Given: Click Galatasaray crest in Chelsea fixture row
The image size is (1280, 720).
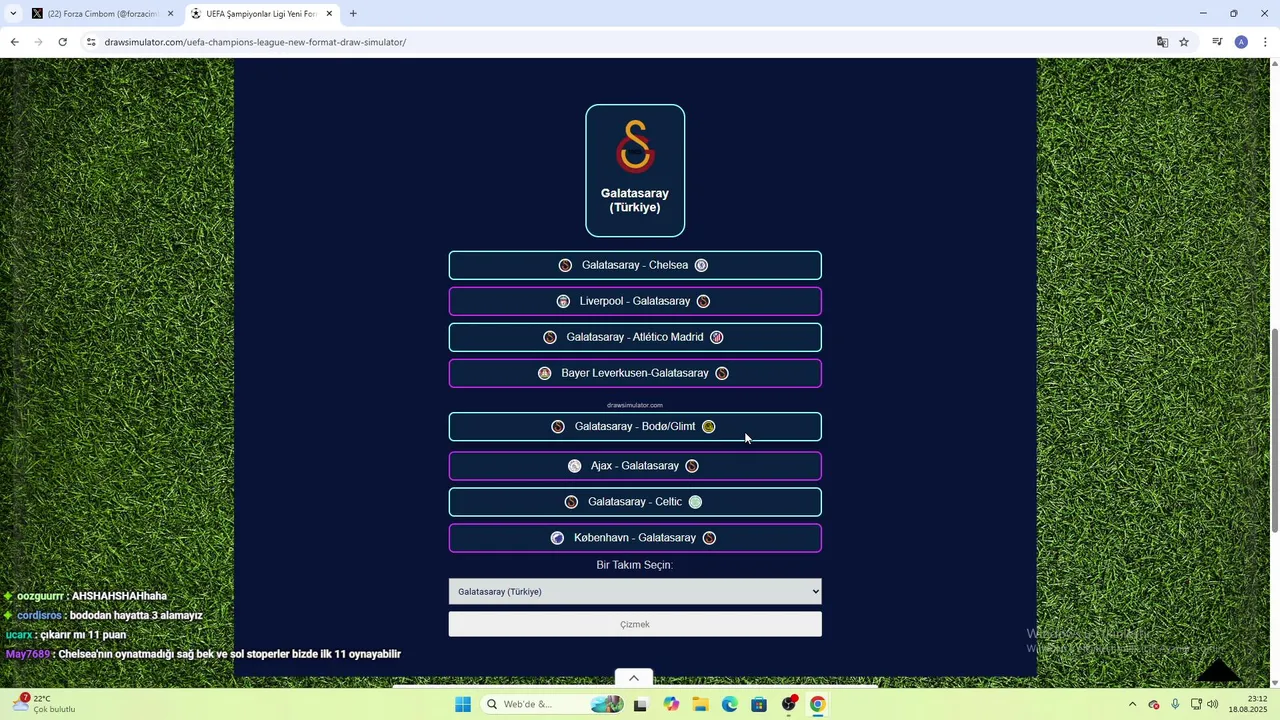Looking at the screenshot, I should point(565,265).
